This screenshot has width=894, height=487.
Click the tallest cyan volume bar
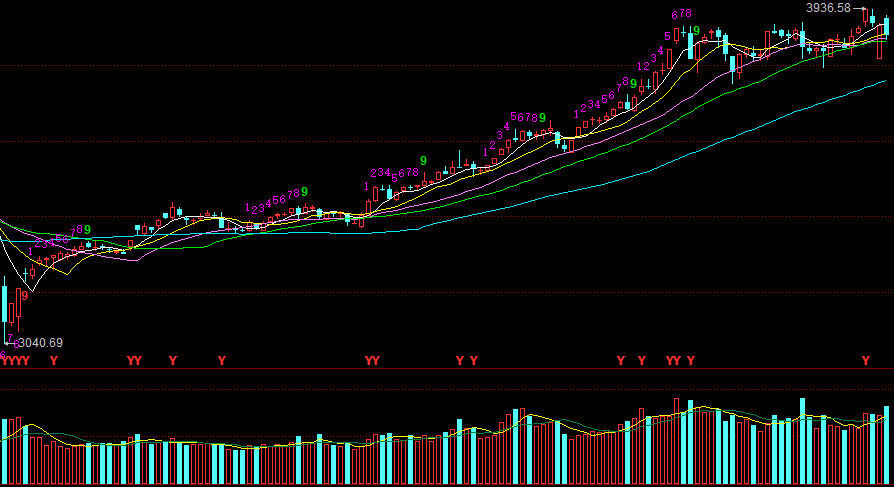pos(801,440)
